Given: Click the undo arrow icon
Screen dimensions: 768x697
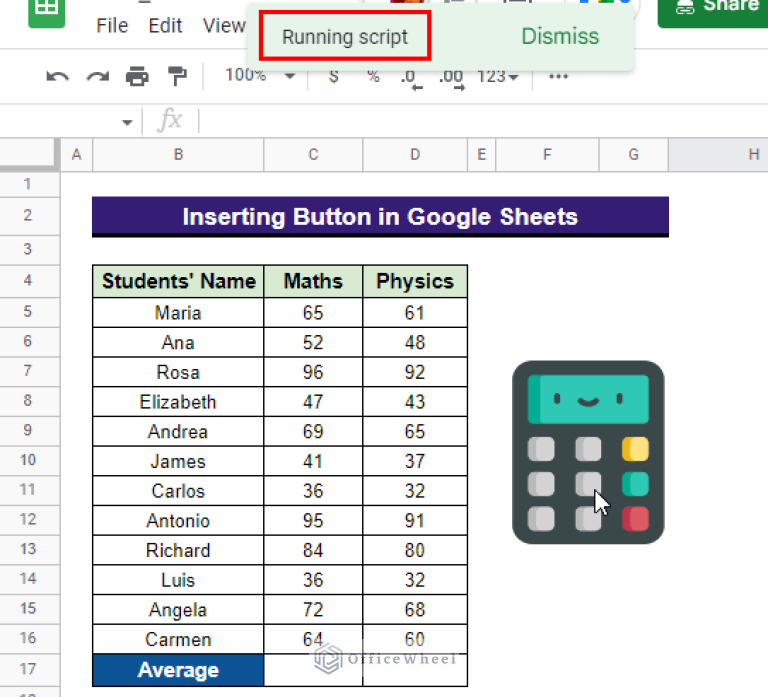Looking at the screenshot, I should coord(58,77).
